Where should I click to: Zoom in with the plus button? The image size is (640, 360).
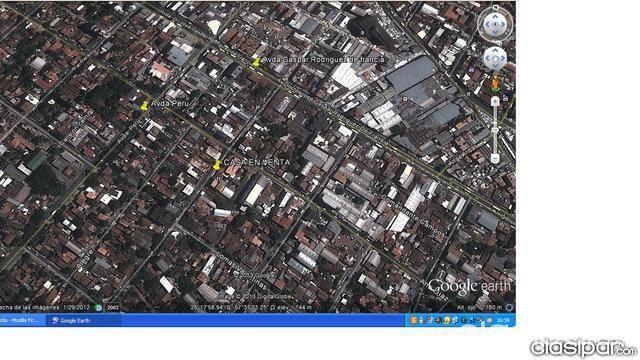click(495, 102)
